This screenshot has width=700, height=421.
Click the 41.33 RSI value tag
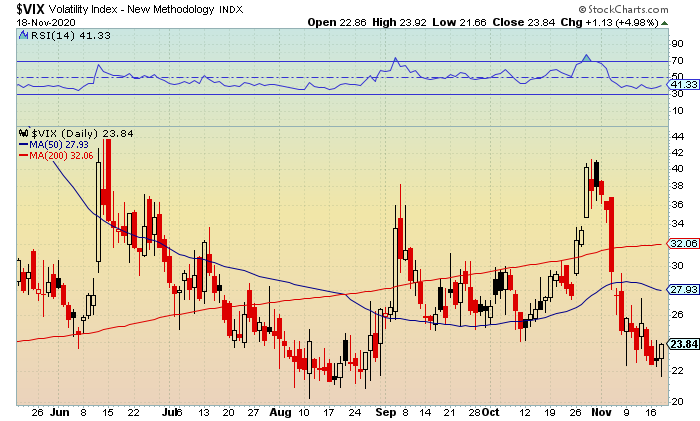683,84
